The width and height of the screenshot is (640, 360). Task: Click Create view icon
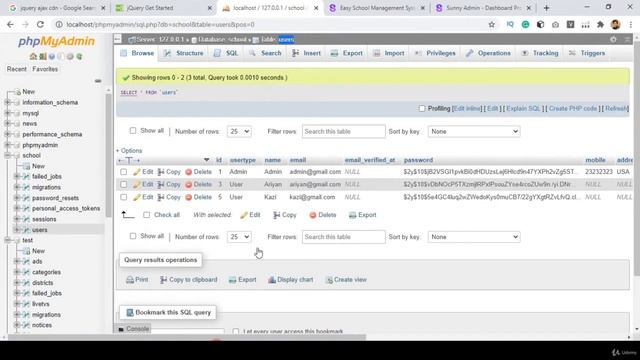coord(329,280)
